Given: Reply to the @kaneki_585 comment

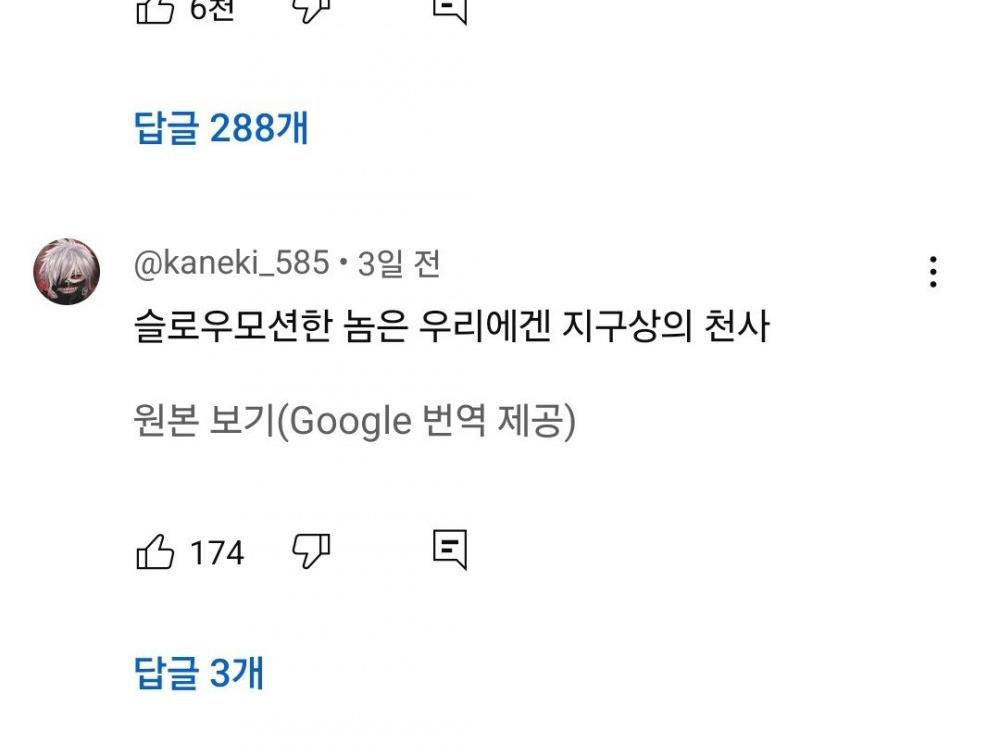Looking at the screenshot, I should coord(450,549).
